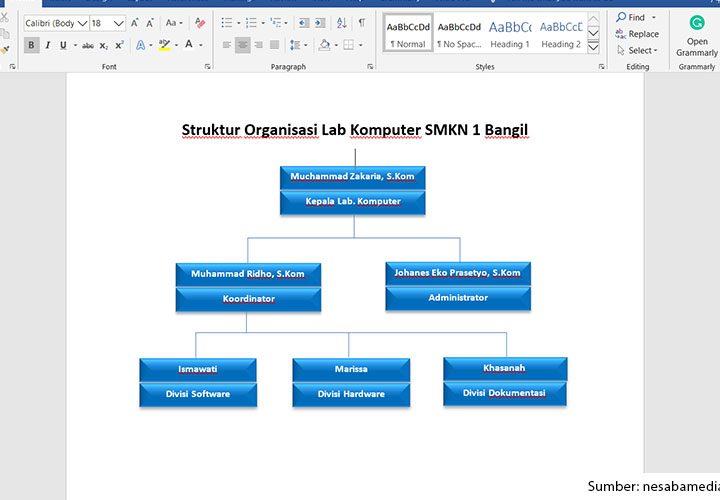Expand the Find options arrow
The width and height of the screenshot is (720, 500).
pos(654,17)
